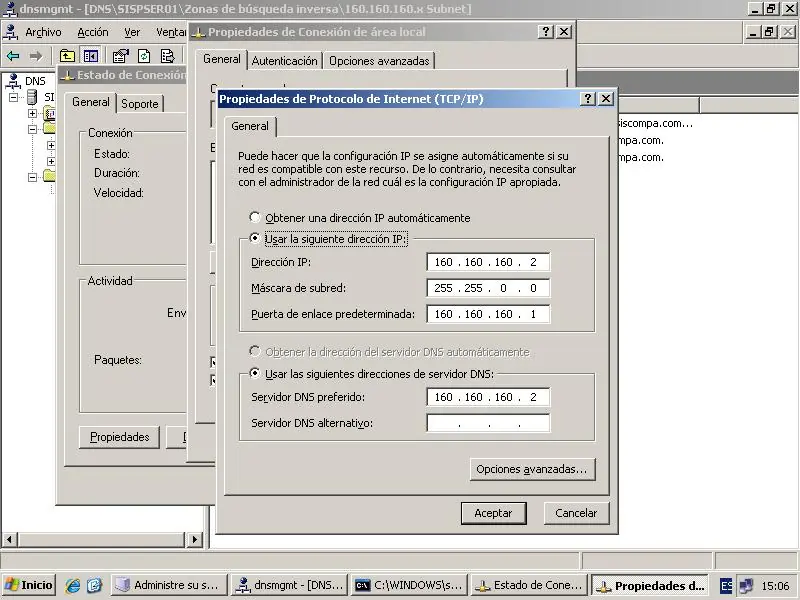Viewport: 800px width, 600px height.
Task: Click the empty Servidor DNS alternativo field
Action: 488,423
